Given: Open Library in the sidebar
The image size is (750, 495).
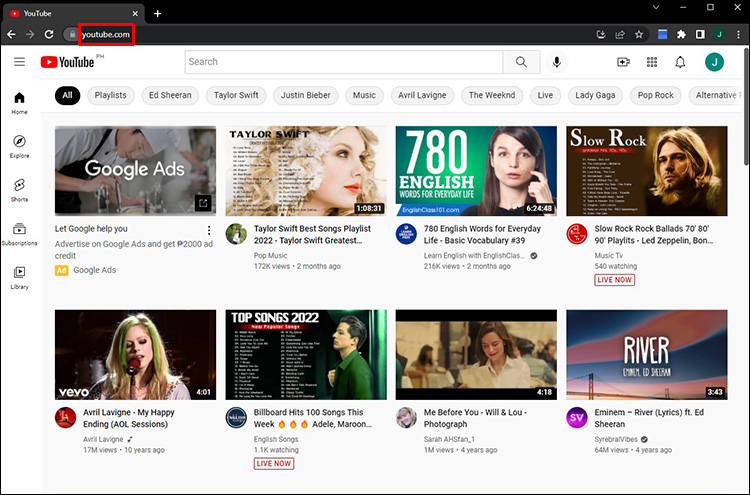Looking at the screenshot, I should point(19,277).
